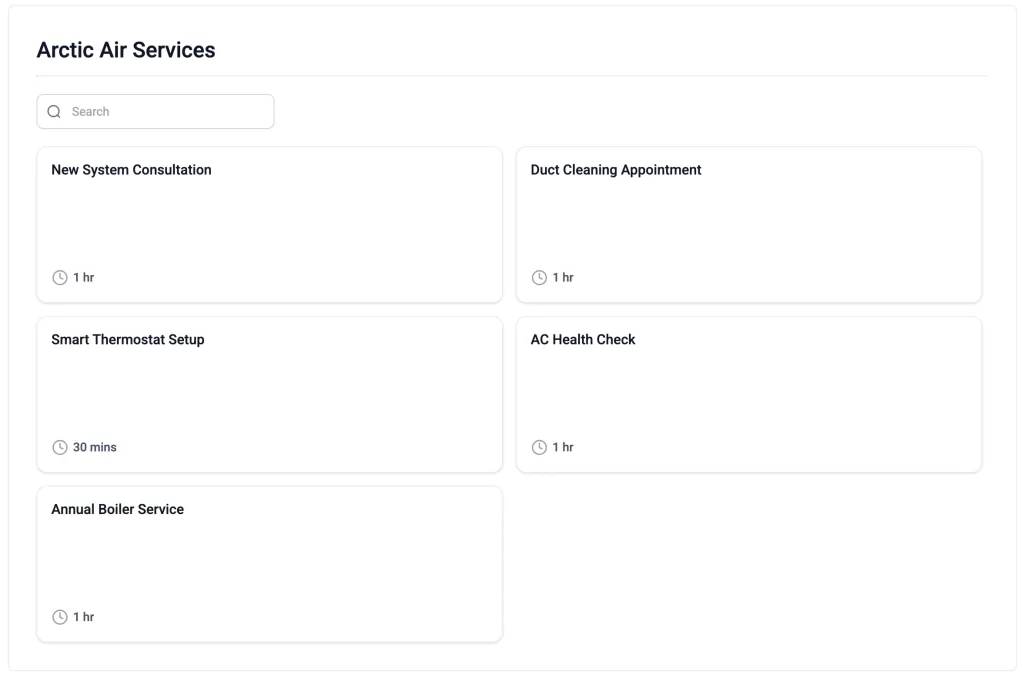
Task: Click the empty middle of Smart Thermostat Setup card
Action: 269,394
